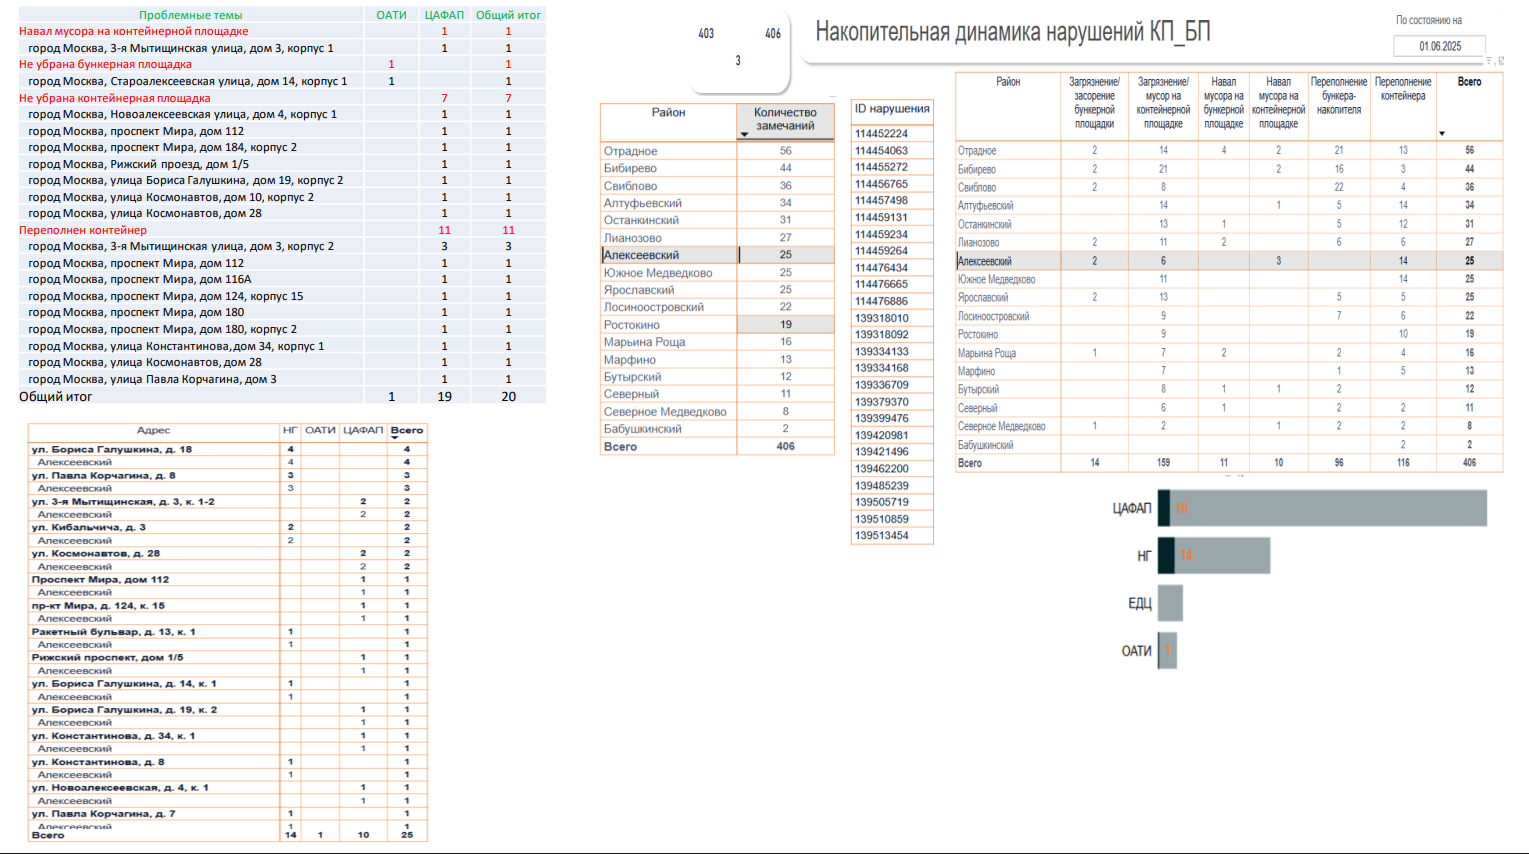Select address Новоалексеевская улица, дом 4, корпус 1
The image size is (1529, 854).
click(182, 114)
